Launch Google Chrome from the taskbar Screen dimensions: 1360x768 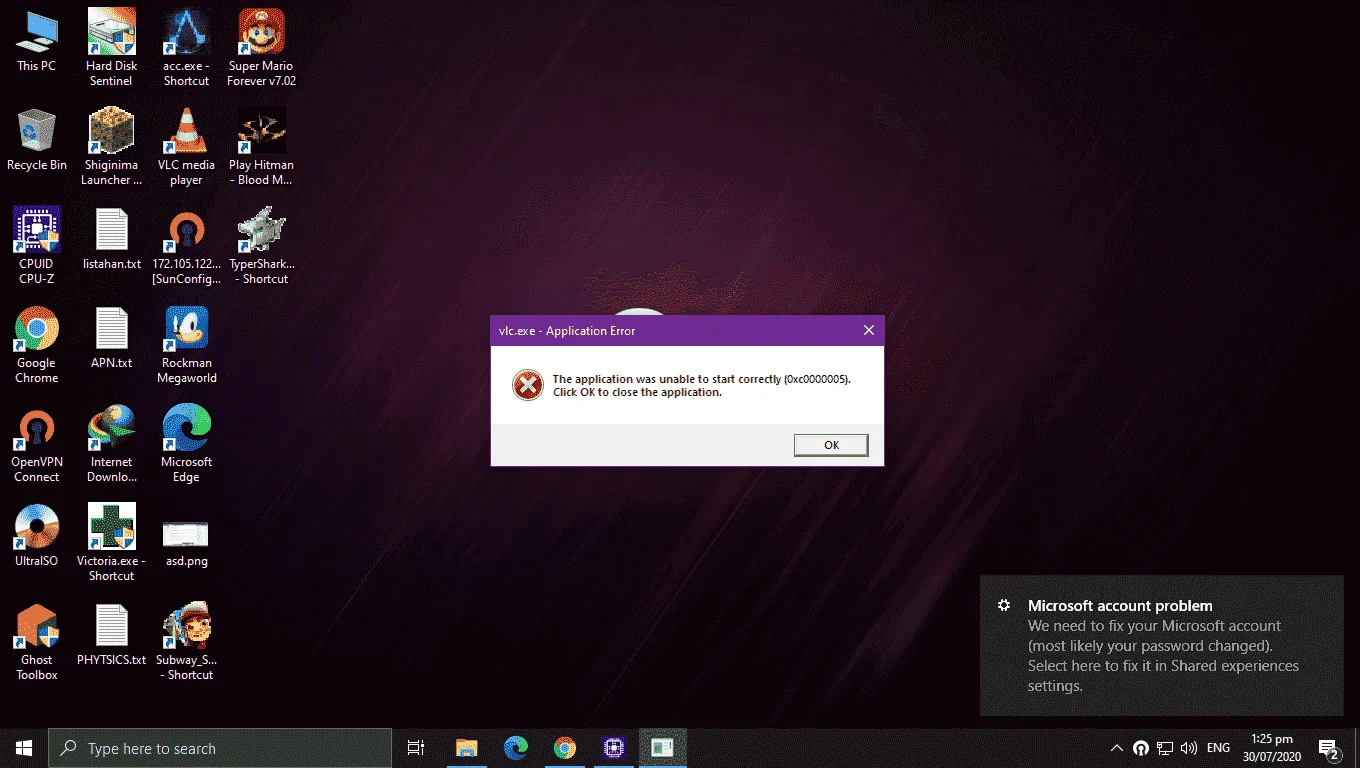[565, 748]
